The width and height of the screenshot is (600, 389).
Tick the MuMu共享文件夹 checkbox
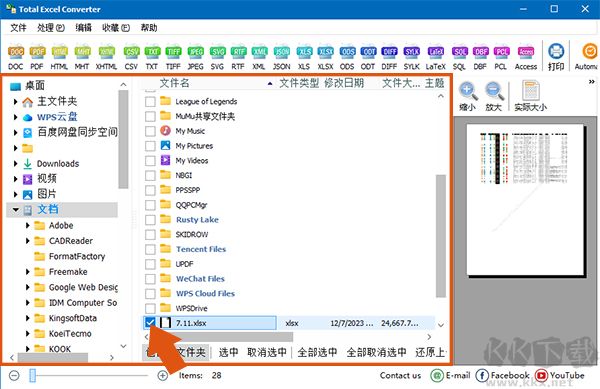(x=150, y=116)
